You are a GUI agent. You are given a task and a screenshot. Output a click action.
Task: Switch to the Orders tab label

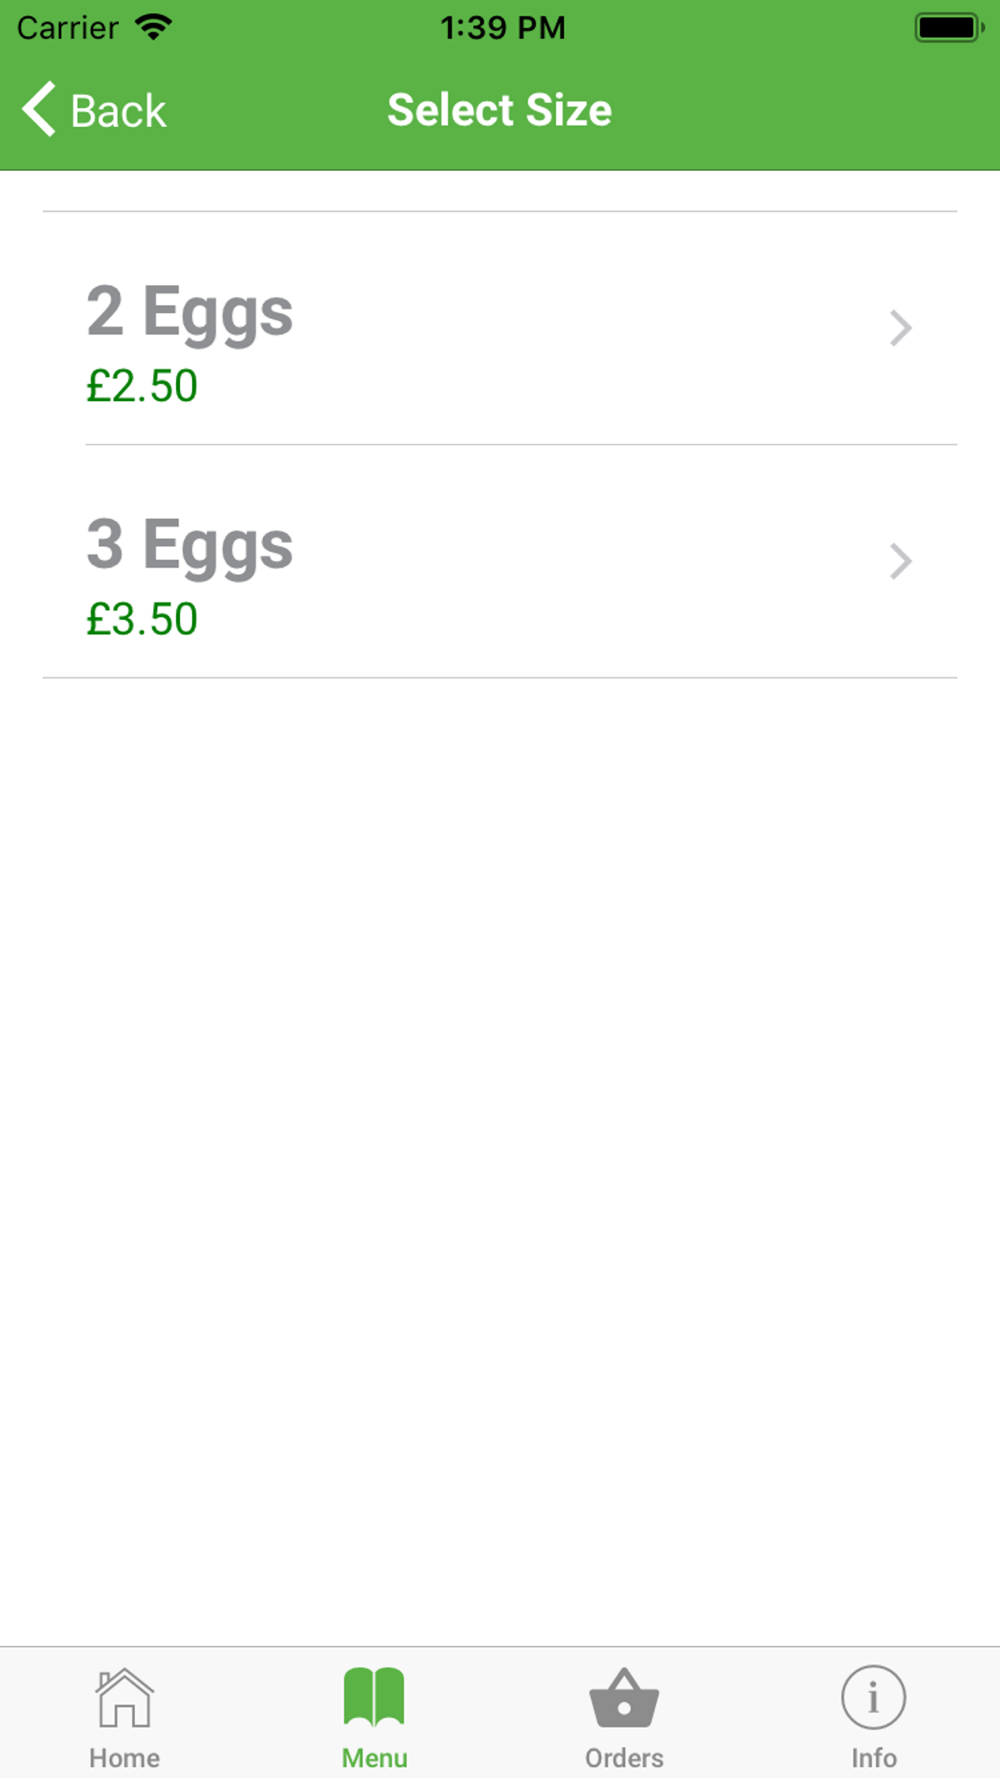pyautogui.click(x=624, y=1757)
